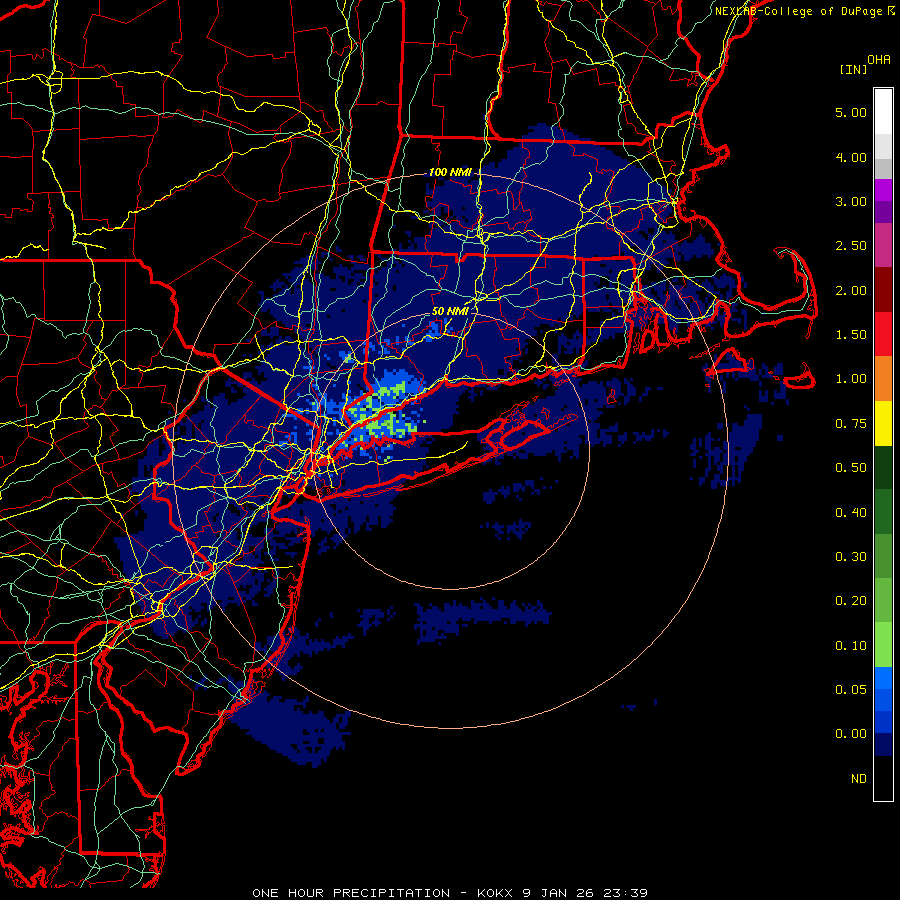Click the 100 NMI range ring label
Screen dimensions: 900x900
click(x=449, y=172)
